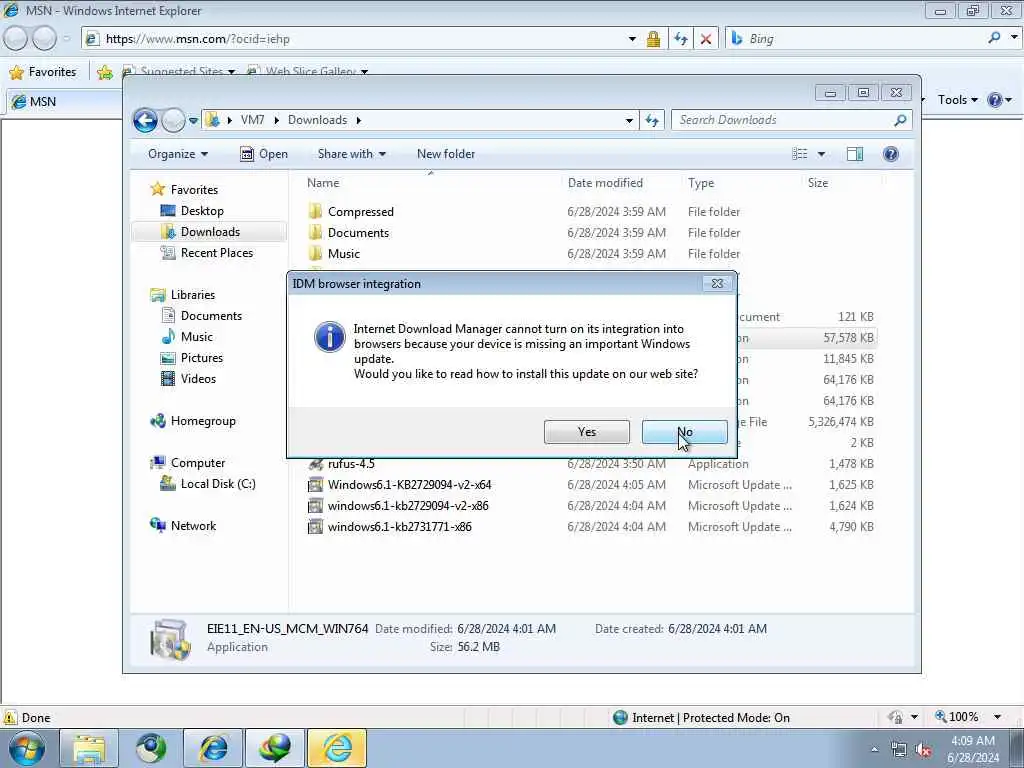Close the IDM browser integration dialog
1024x768 pixels.
pyautogui.click(x=717, y=283)
